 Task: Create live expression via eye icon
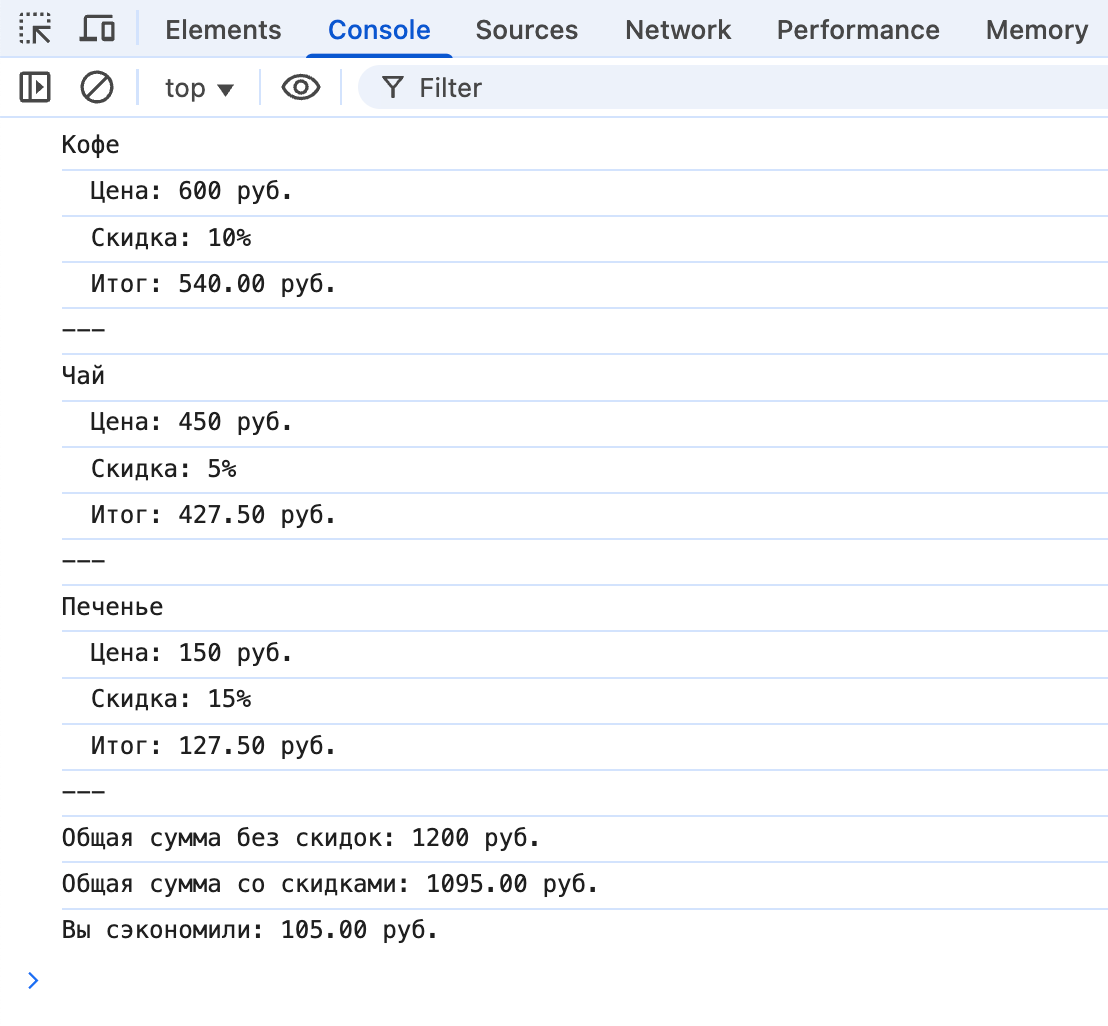(300, 88)
